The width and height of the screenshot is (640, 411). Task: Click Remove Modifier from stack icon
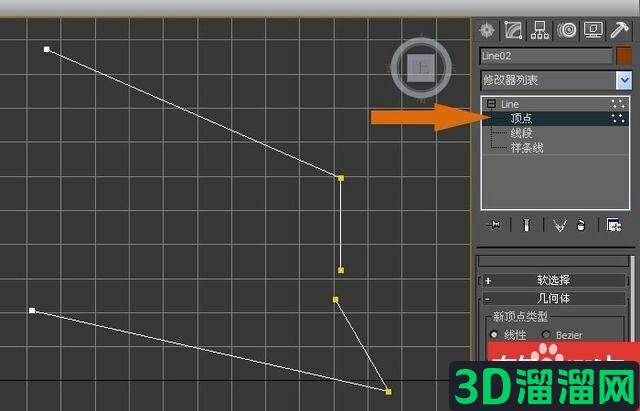(x=581, y=225)
